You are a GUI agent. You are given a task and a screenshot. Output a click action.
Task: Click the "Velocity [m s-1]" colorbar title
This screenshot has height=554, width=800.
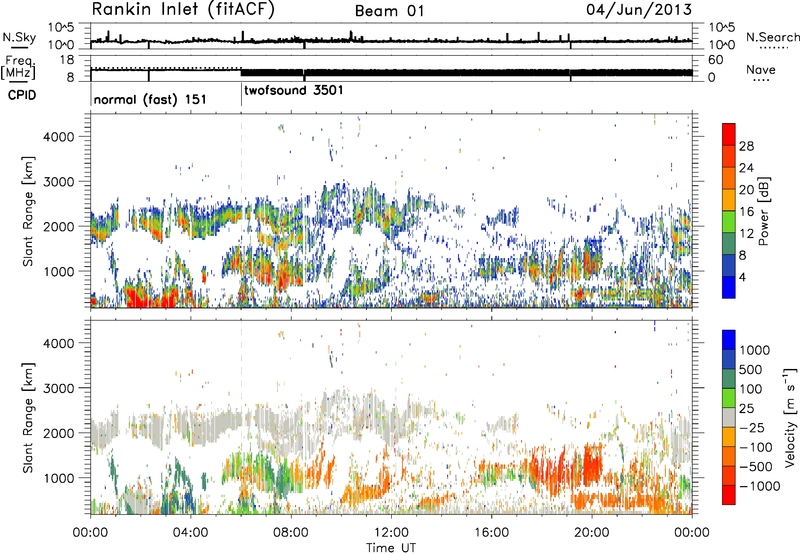coord(790,417)
